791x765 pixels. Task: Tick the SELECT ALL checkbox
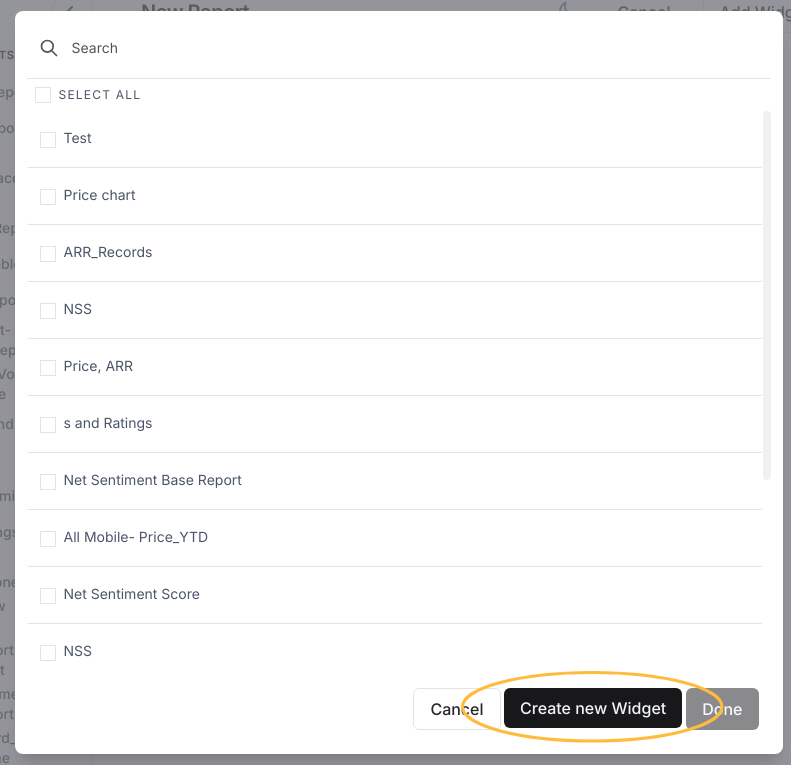[x=43, y=95]
